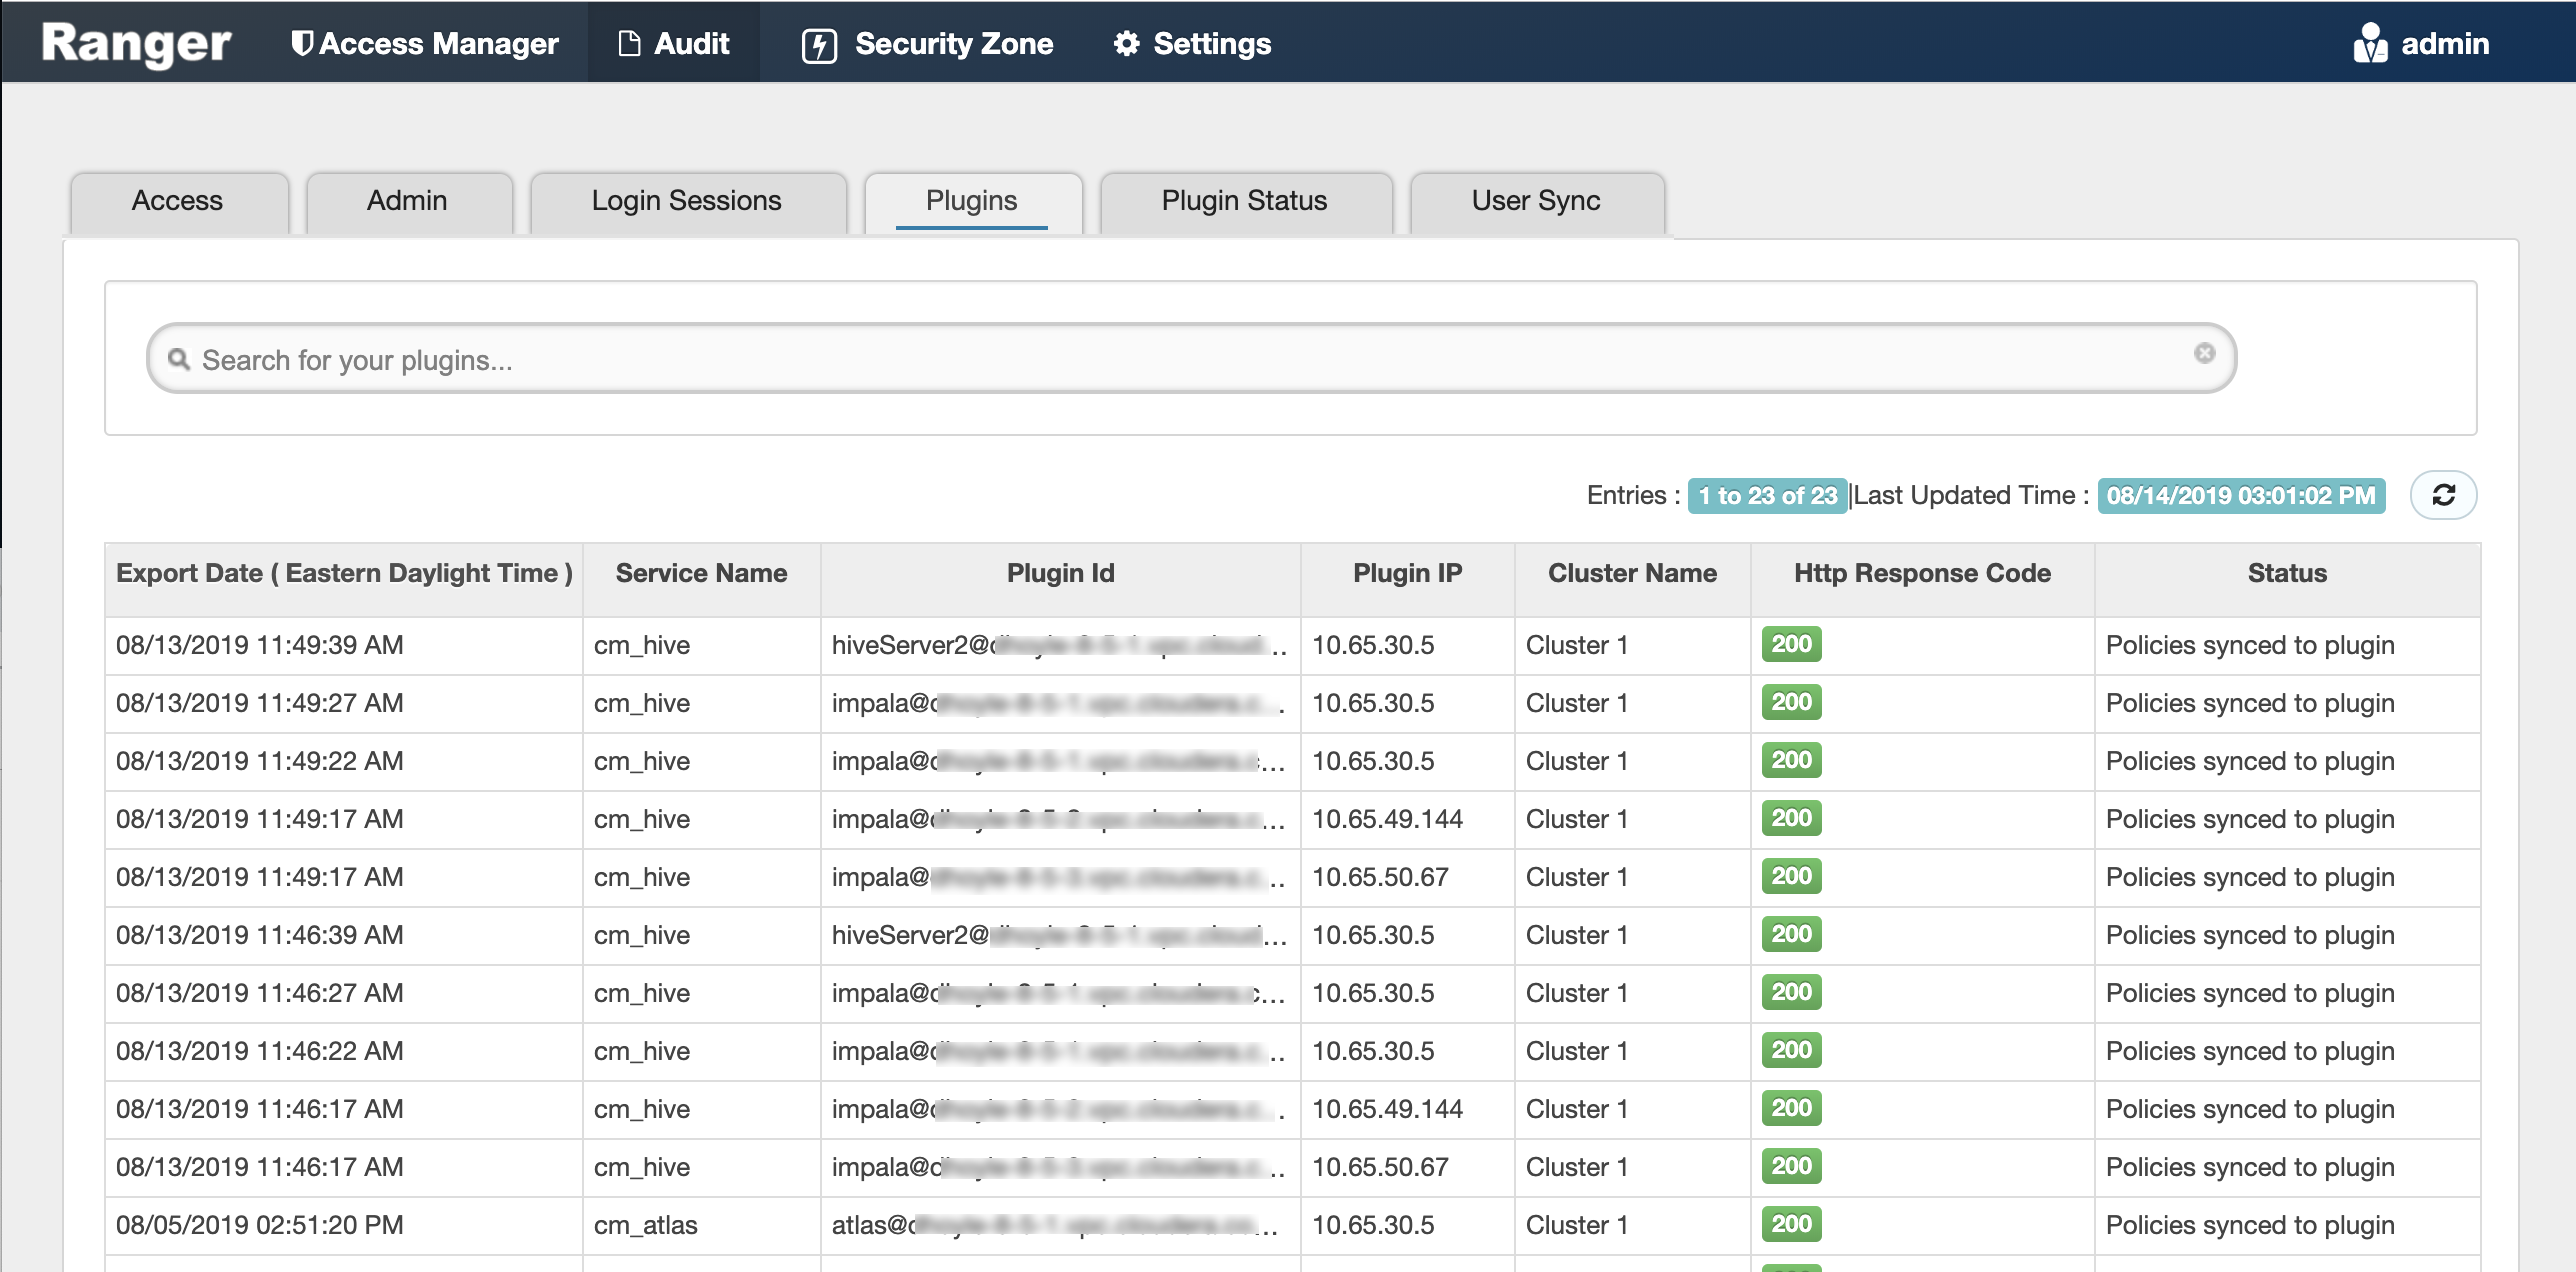The image size is (2576, 1272).
Task: Click the Access Manager shield icon
Action: point(301,43)
